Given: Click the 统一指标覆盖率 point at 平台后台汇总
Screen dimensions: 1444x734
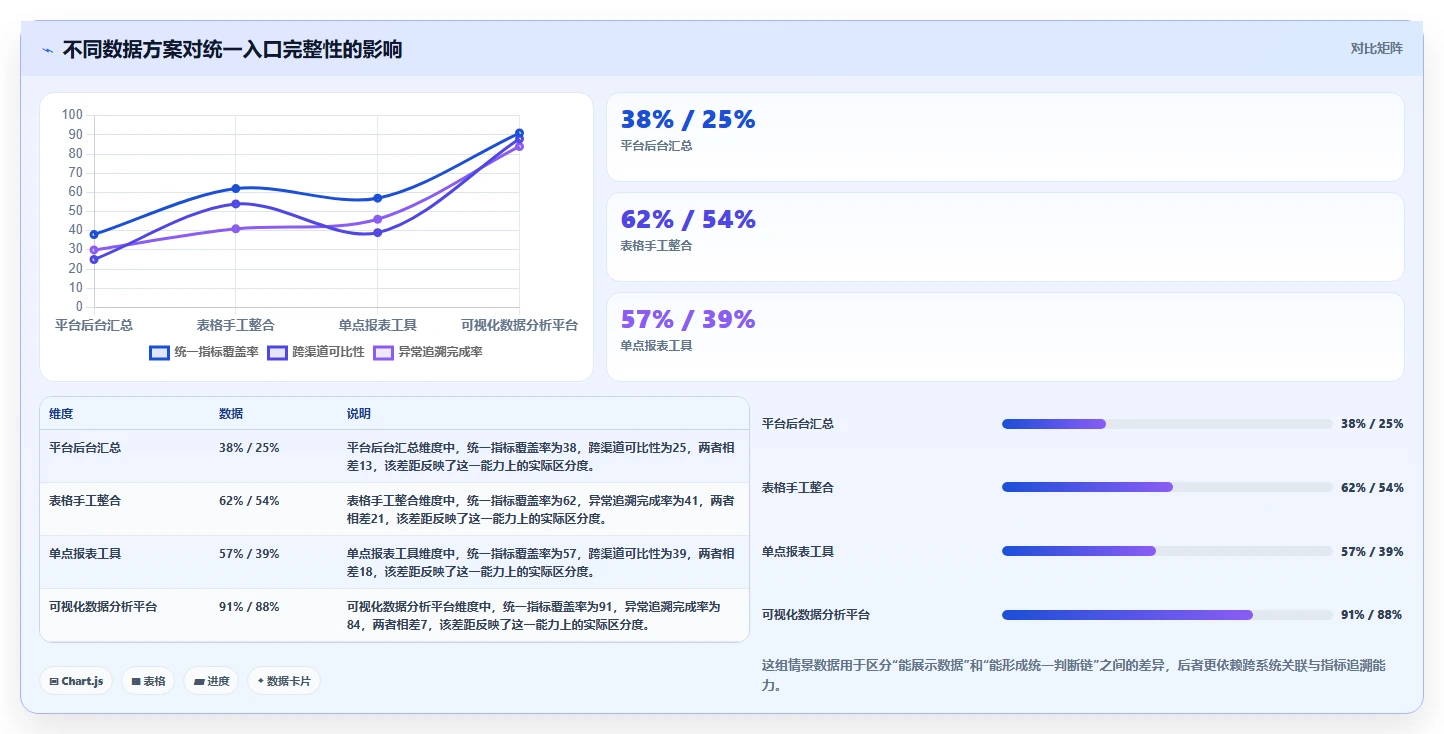Looking at the screenshot, I should tap(94, 234).
